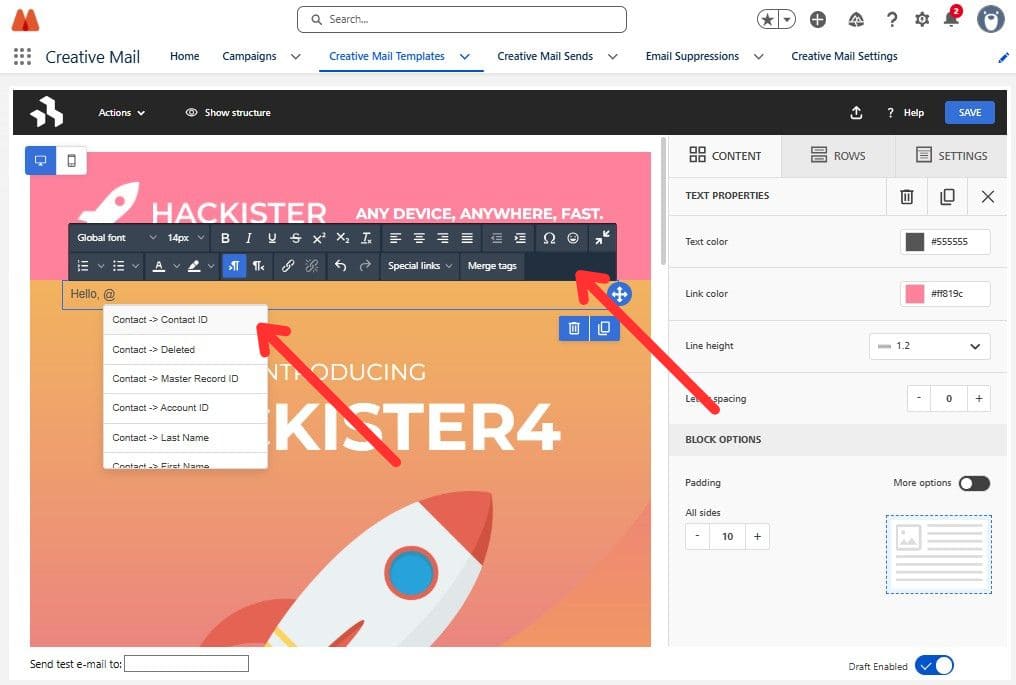Screen dimensions: 1016x685
Task: Undo the last edit
Action: point(341,266)
